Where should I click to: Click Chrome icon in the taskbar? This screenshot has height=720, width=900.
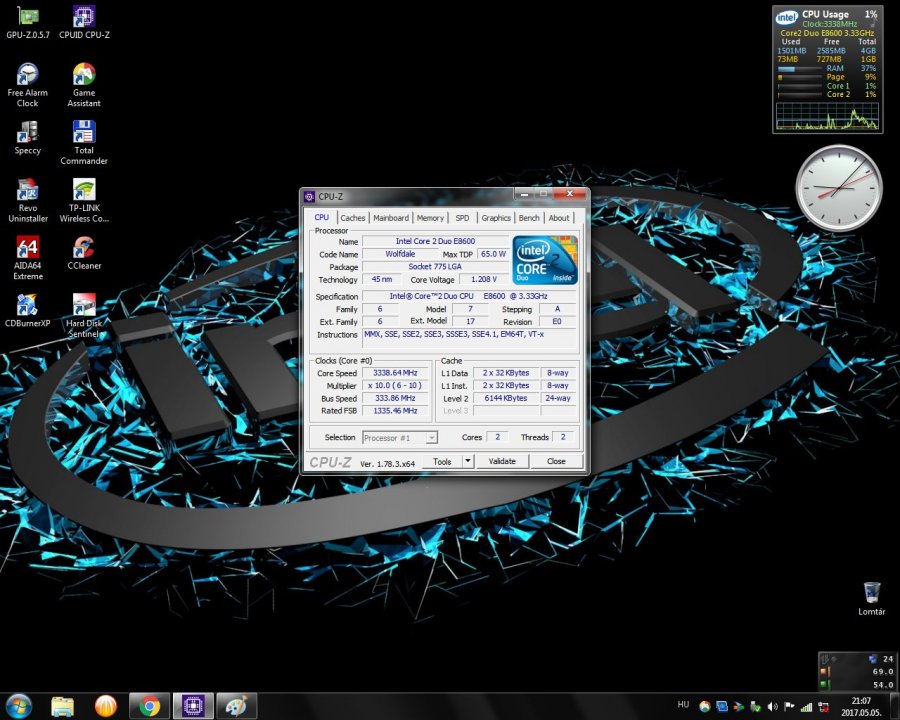(x=150, y=706)
